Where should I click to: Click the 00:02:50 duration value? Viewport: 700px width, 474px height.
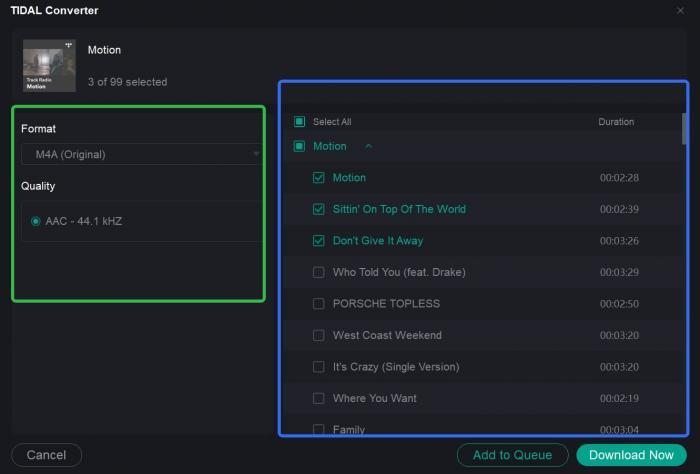tap(619, 304)
